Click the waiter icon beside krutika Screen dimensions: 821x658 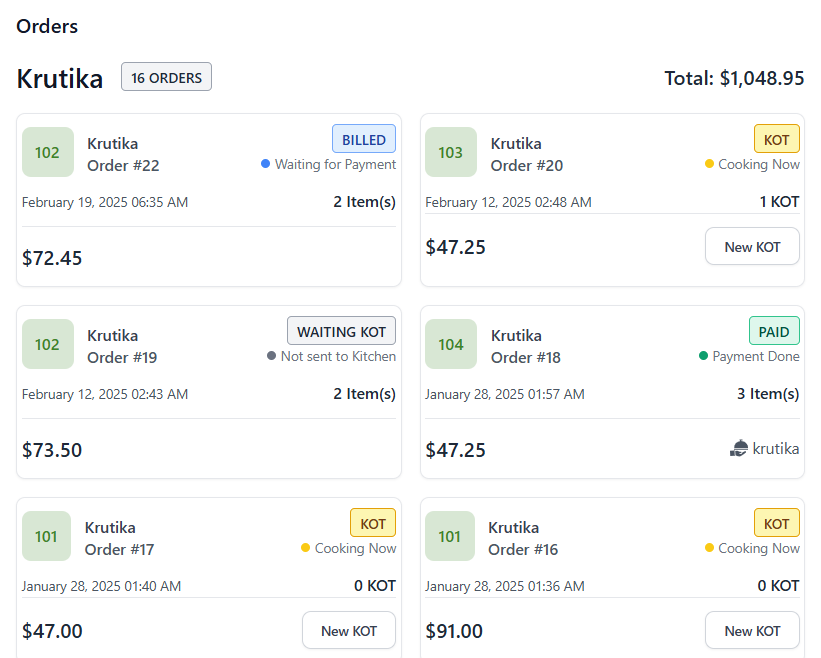coord(739,449)
